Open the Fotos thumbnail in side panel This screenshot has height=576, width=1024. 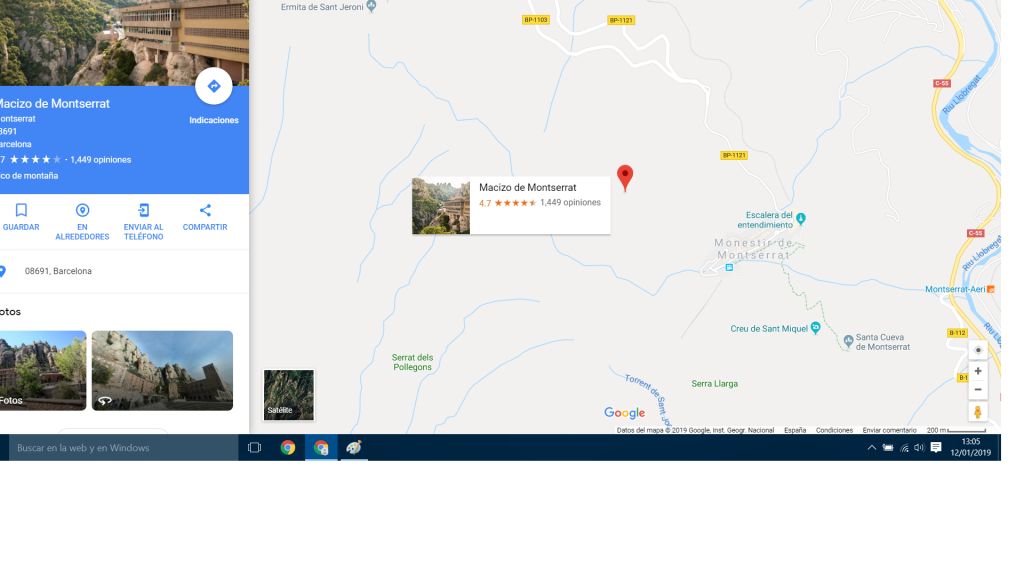[42, 370]
